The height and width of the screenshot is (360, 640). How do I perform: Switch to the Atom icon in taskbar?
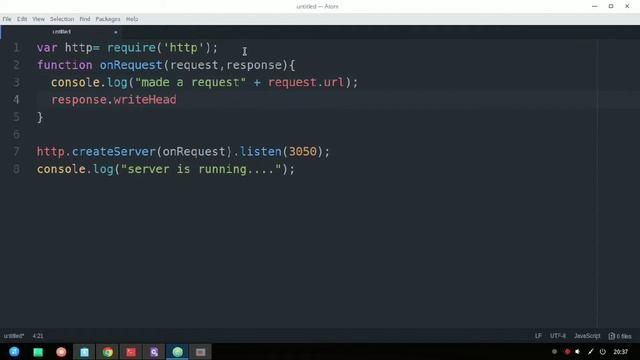(x=178, y=352)
